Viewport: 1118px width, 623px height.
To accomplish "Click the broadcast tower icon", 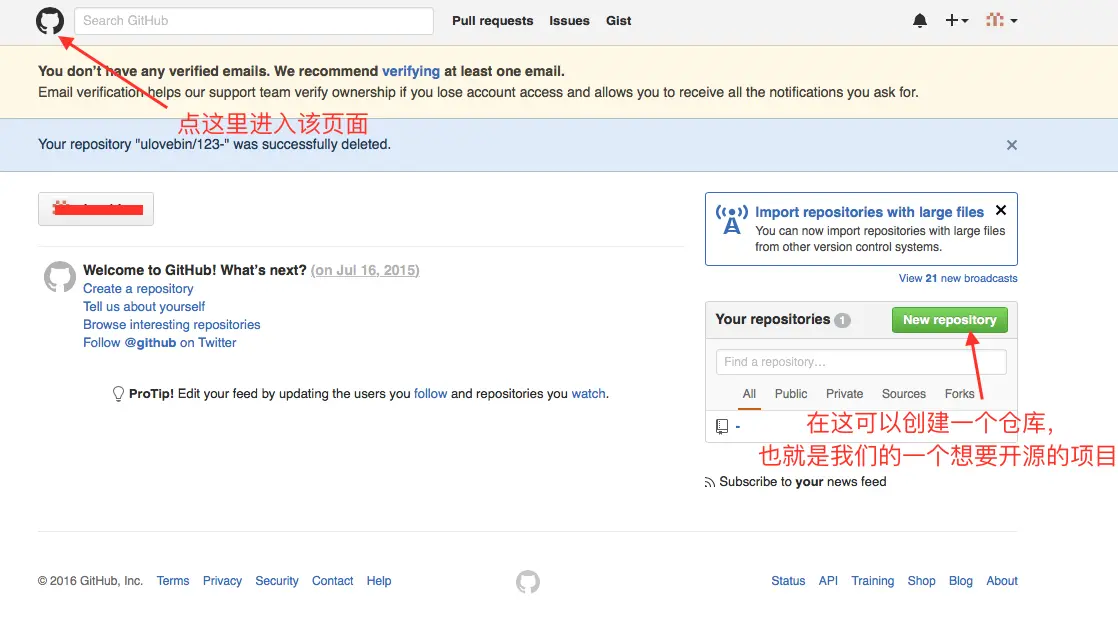I will point(732,220).
